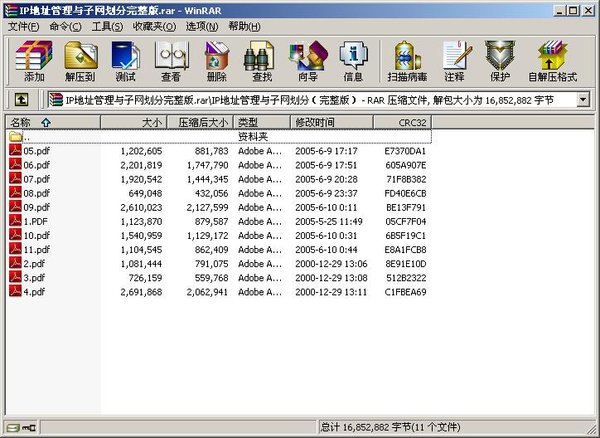Sort by the 大小 column header

coord(134,122)
